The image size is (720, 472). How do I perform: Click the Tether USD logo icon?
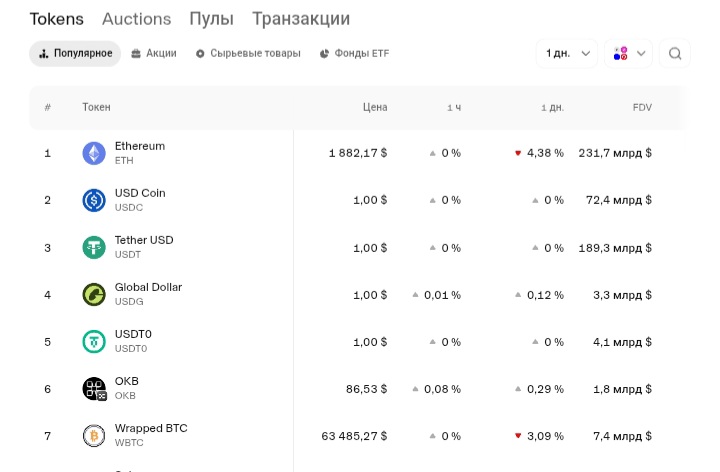(94, 247)
